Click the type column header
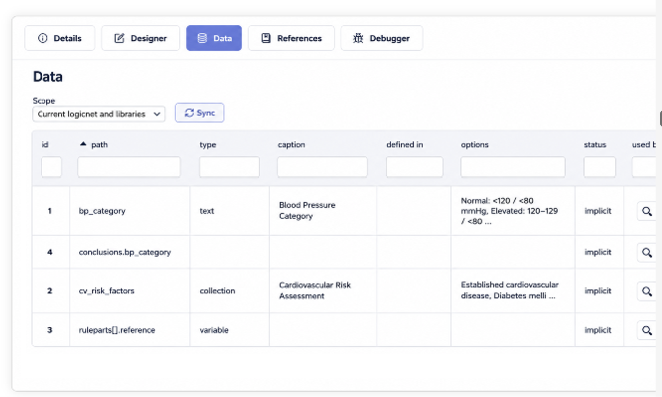Image resolution: width=662 pixels, height=397 pixels. [208, 144]
